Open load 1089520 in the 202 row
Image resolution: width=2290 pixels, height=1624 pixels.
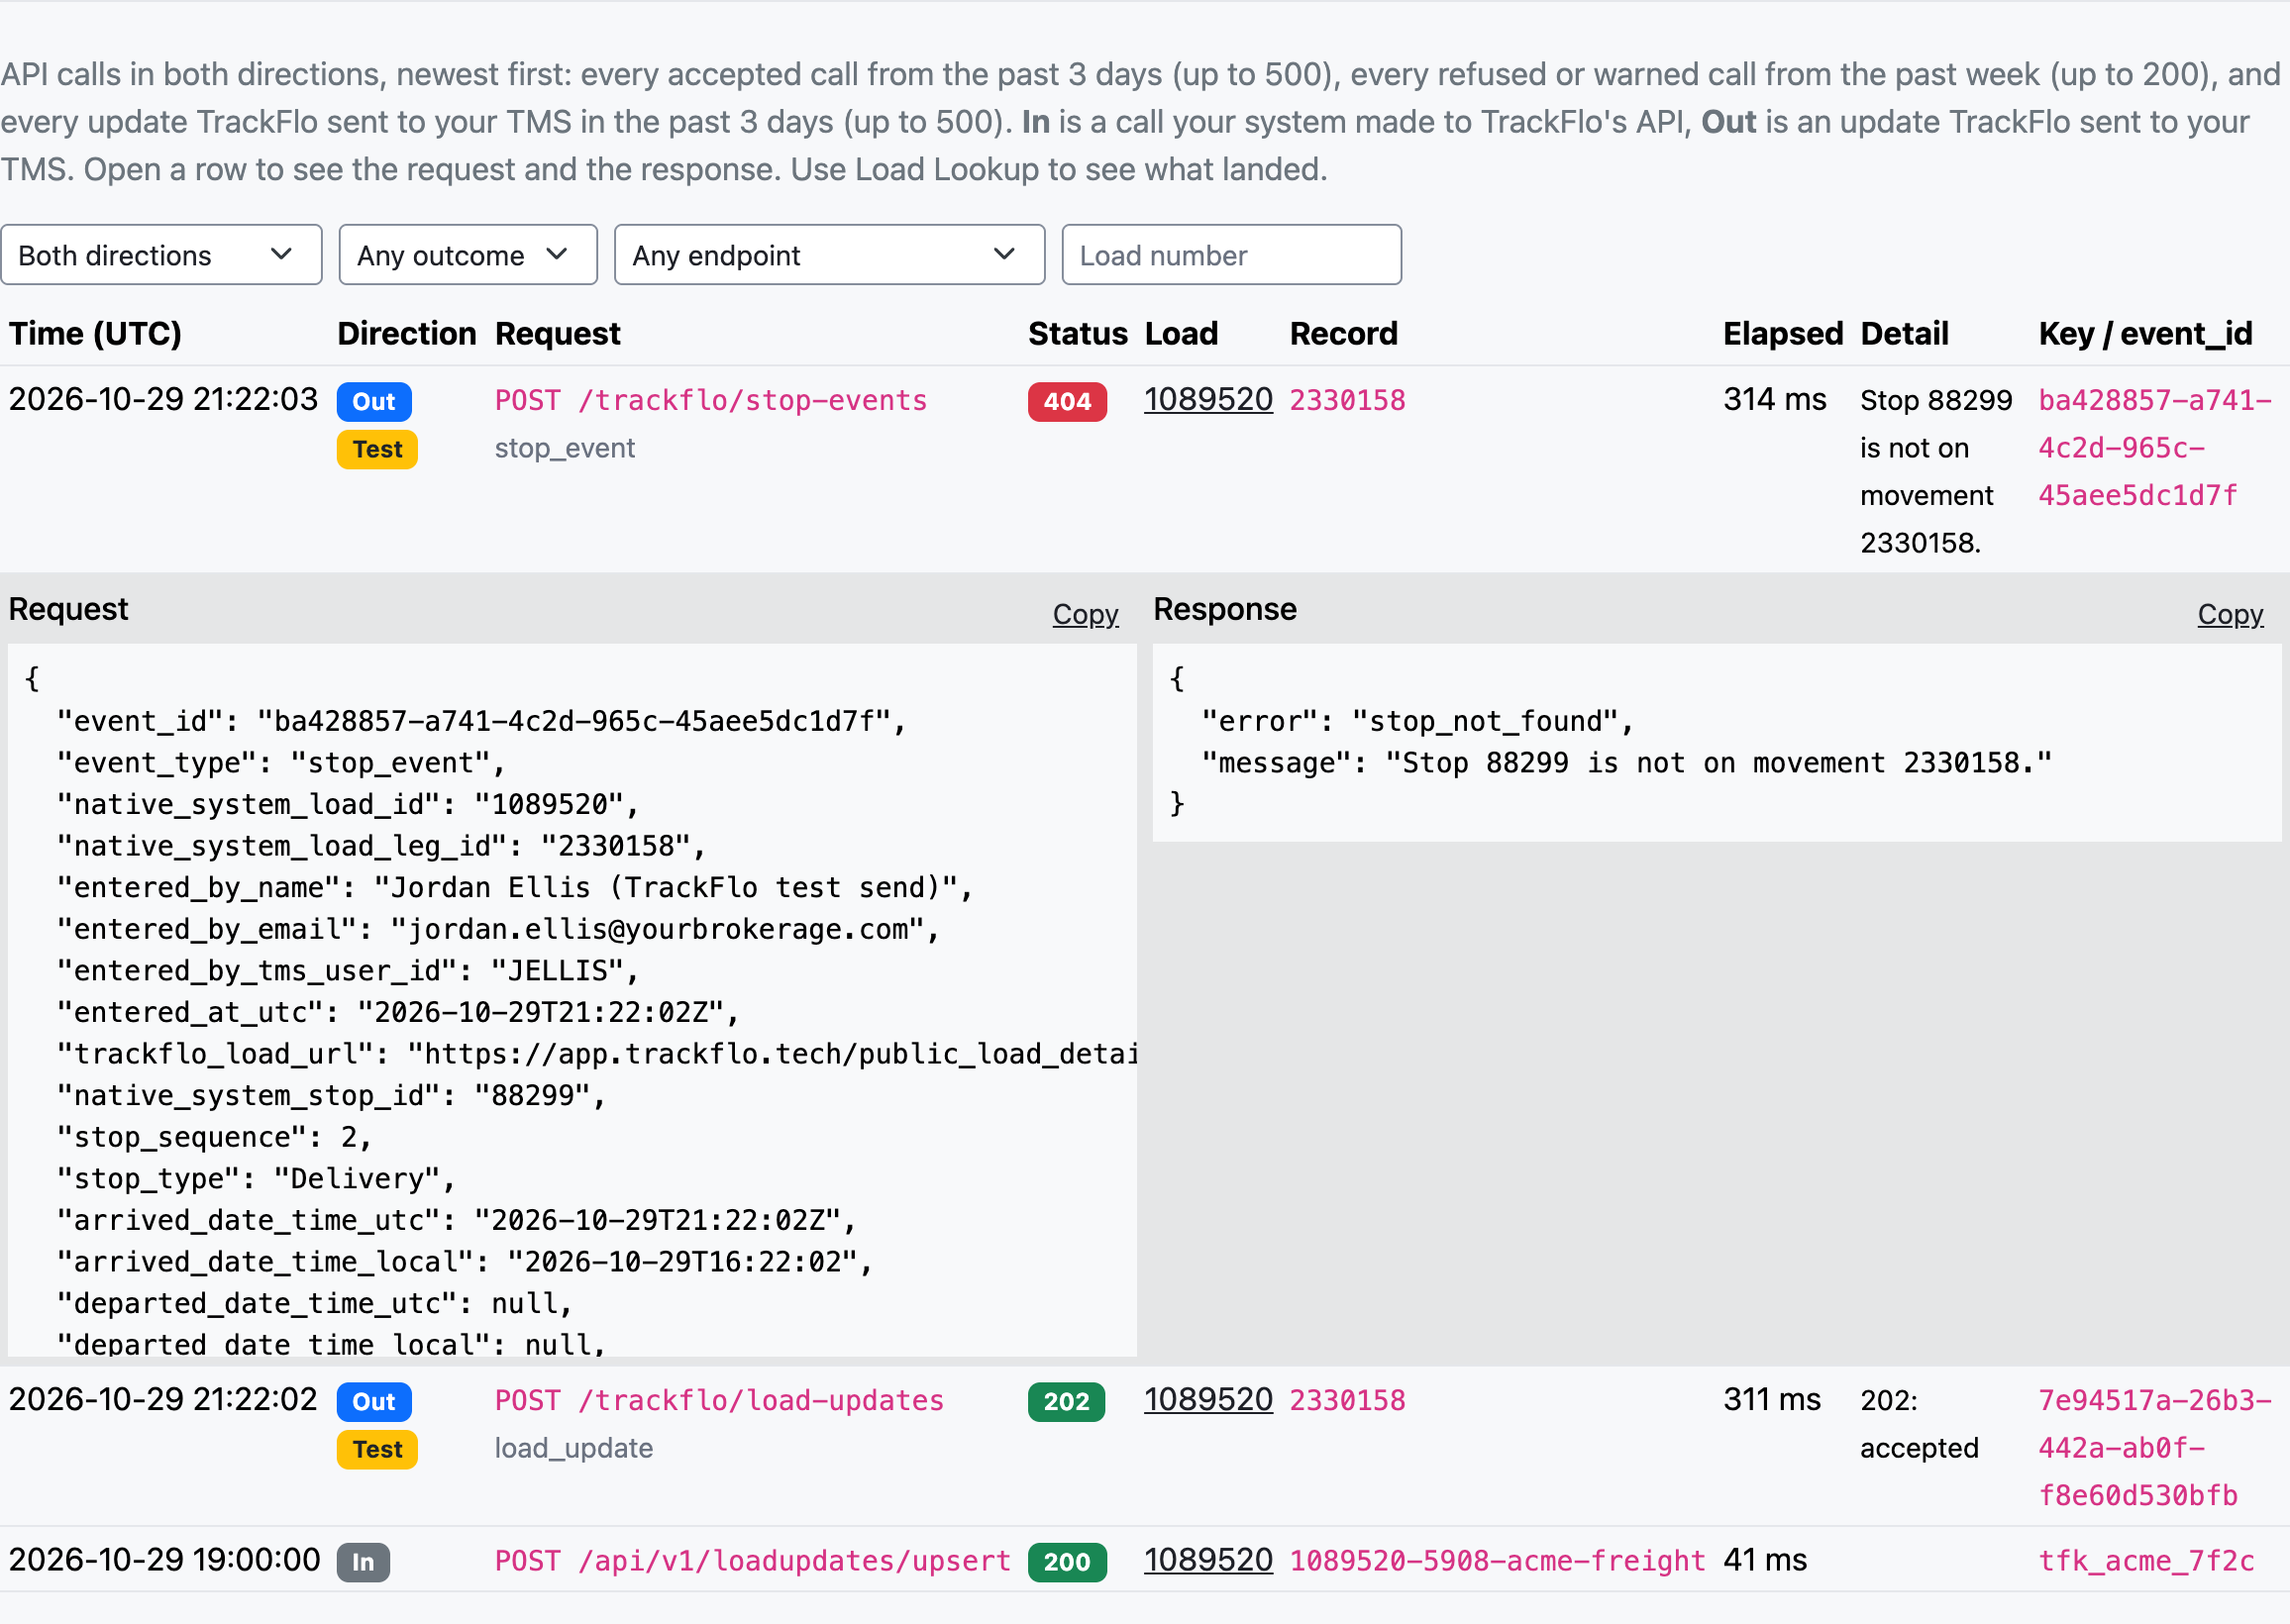pos(1208,1400)
